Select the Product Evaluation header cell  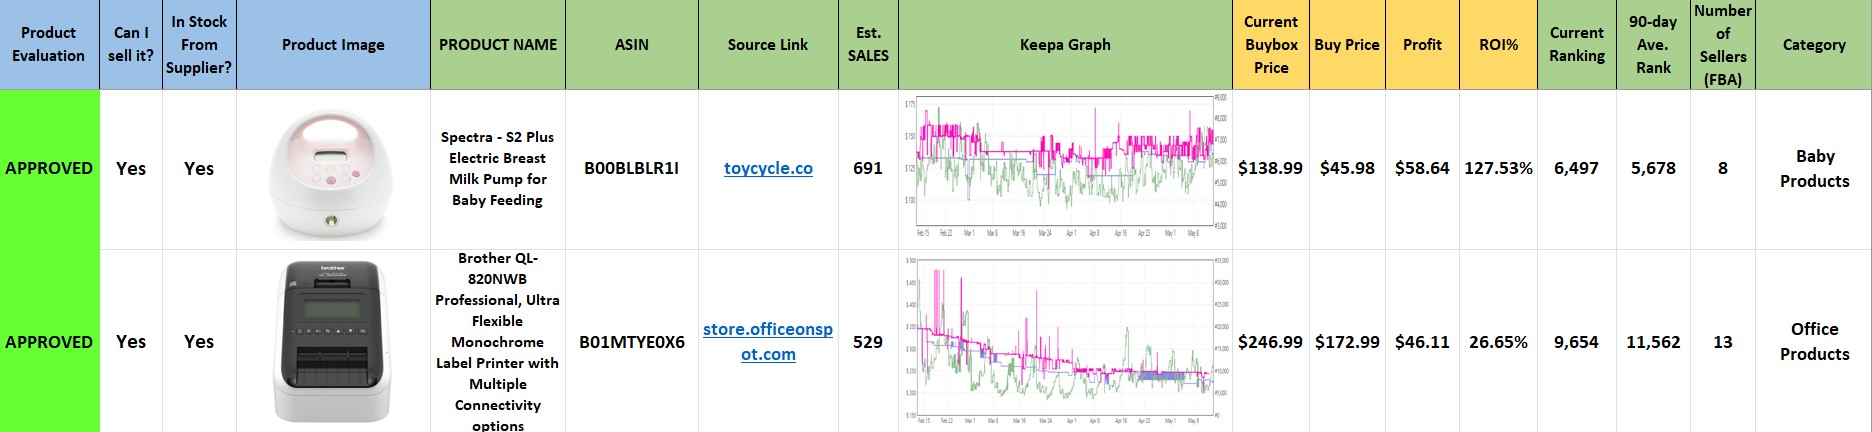click(x=49, y=45)
